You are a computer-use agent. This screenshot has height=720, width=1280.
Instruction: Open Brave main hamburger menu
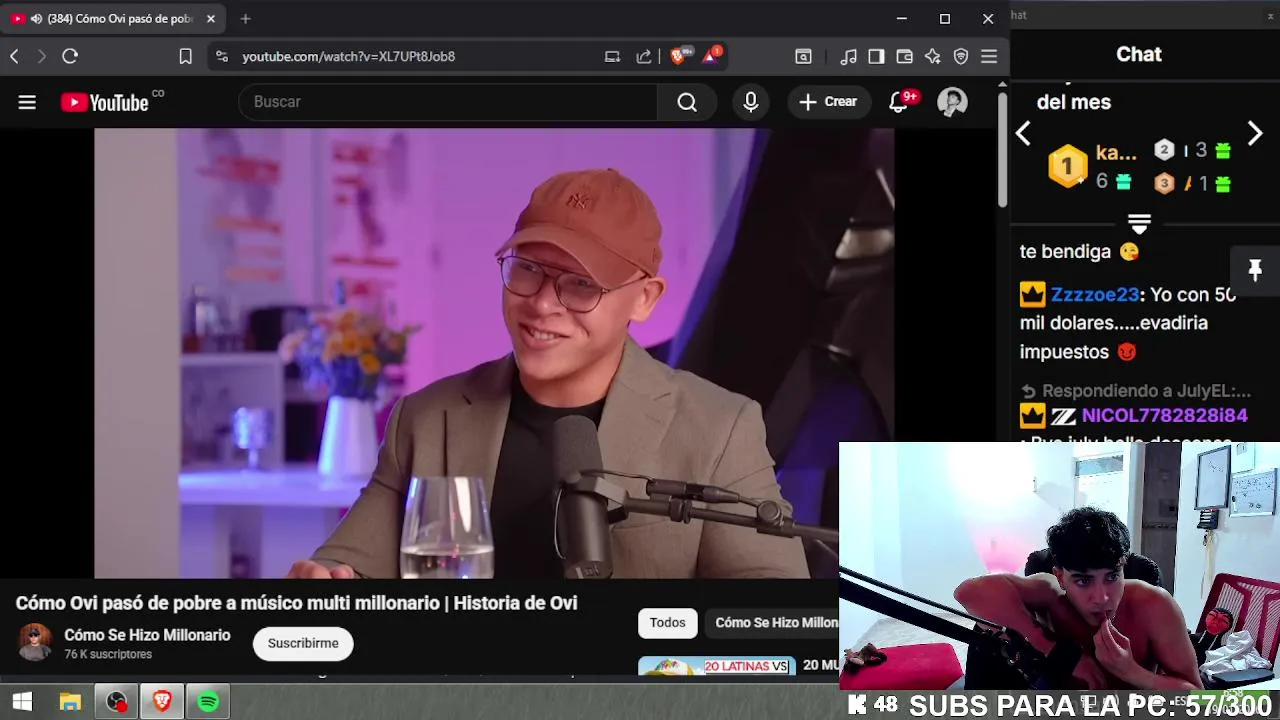tap(989, 56)
